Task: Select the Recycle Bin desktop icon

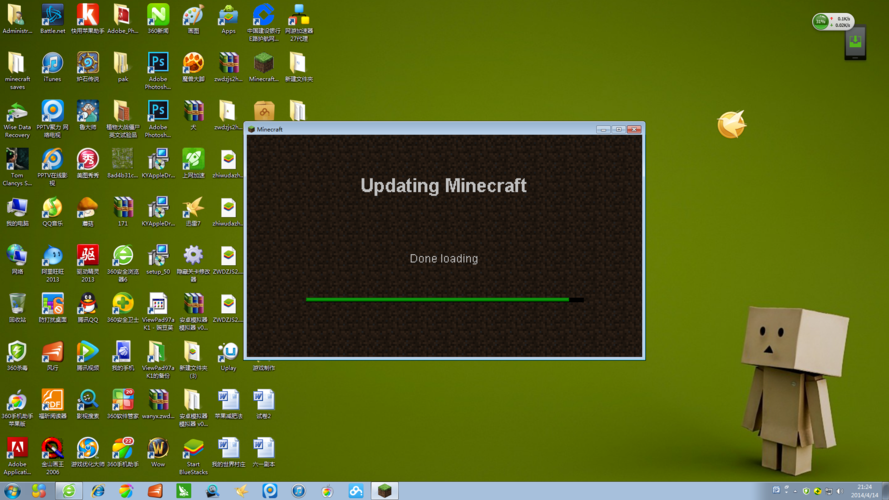Action: pos(17,308)
